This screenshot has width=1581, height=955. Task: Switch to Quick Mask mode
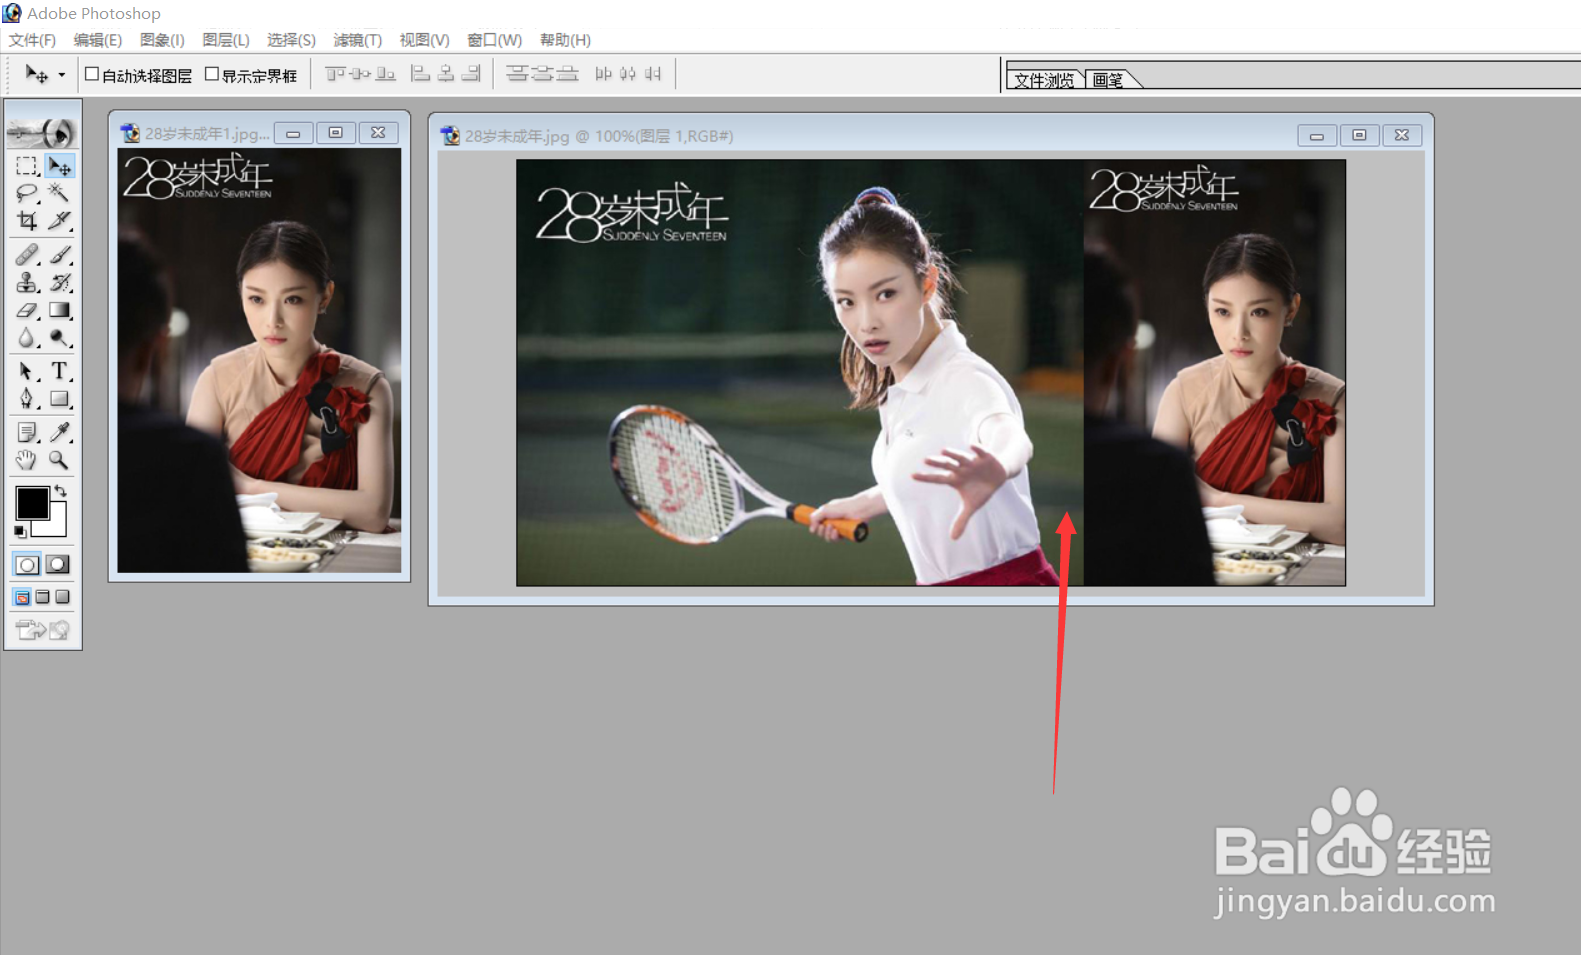tap(59, 565)
